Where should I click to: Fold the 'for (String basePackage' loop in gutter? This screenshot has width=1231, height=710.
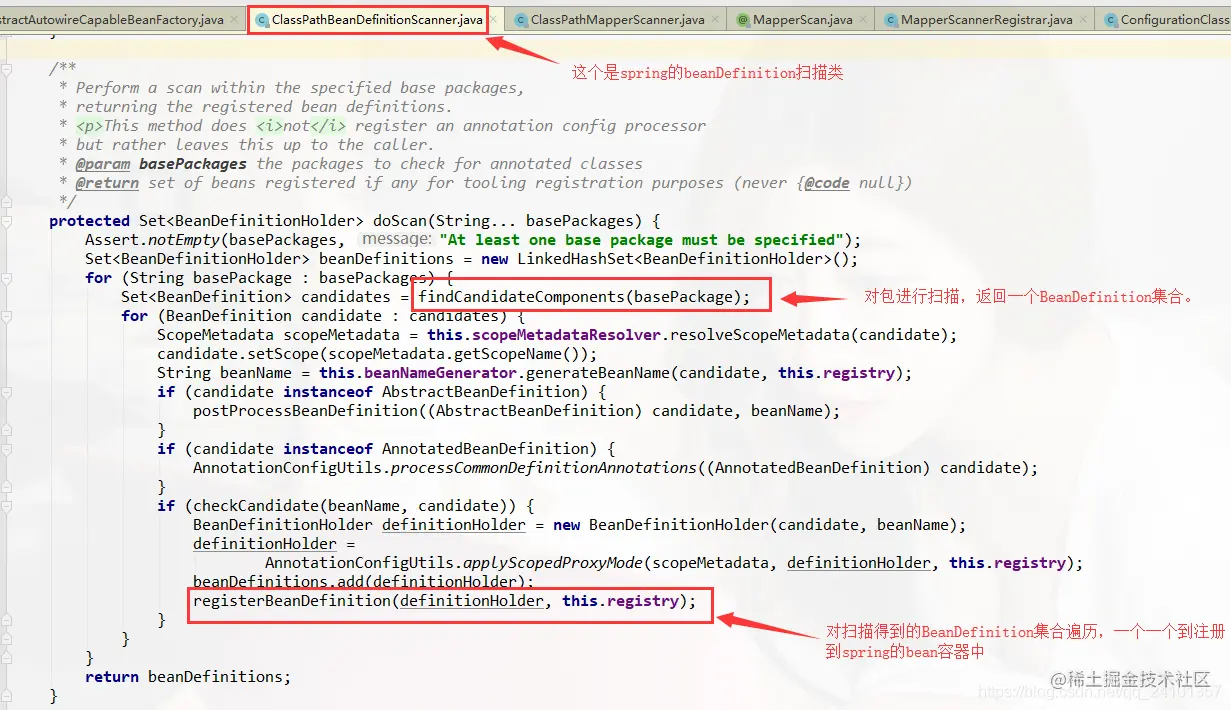pos(8,278)
